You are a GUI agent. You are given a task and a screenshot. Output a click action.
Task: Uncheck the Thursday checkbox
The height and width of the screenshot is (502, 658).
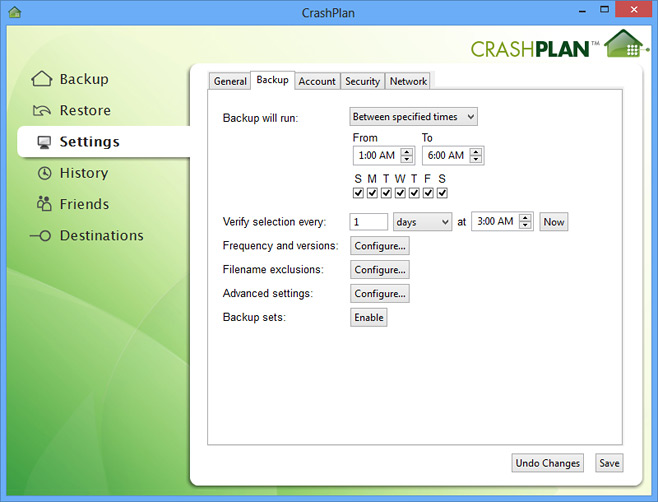click(414, 193)
